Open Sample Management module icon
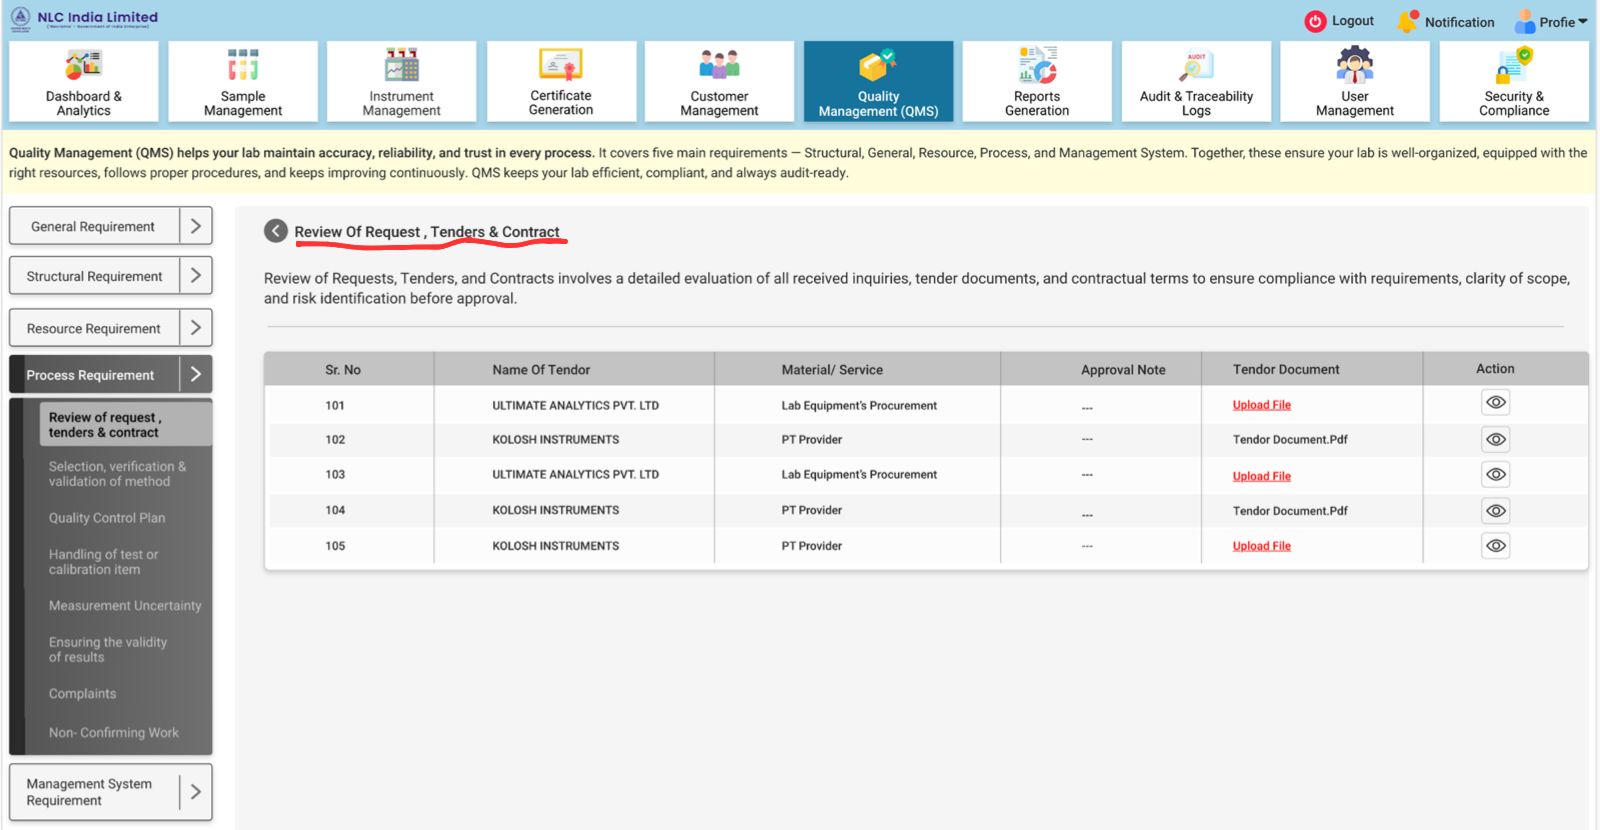 [x=242, y=66]
